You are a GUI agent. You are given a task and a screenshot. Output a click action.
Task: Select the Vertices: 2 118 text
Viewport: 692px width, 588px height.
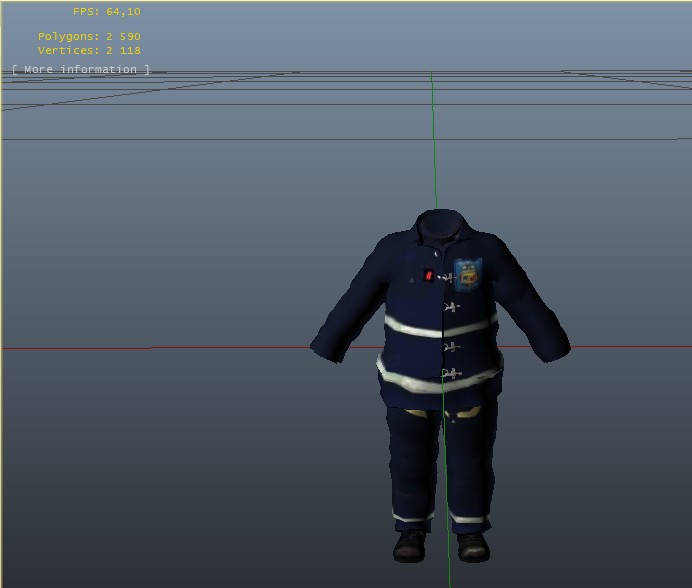(x=89, y=50)
